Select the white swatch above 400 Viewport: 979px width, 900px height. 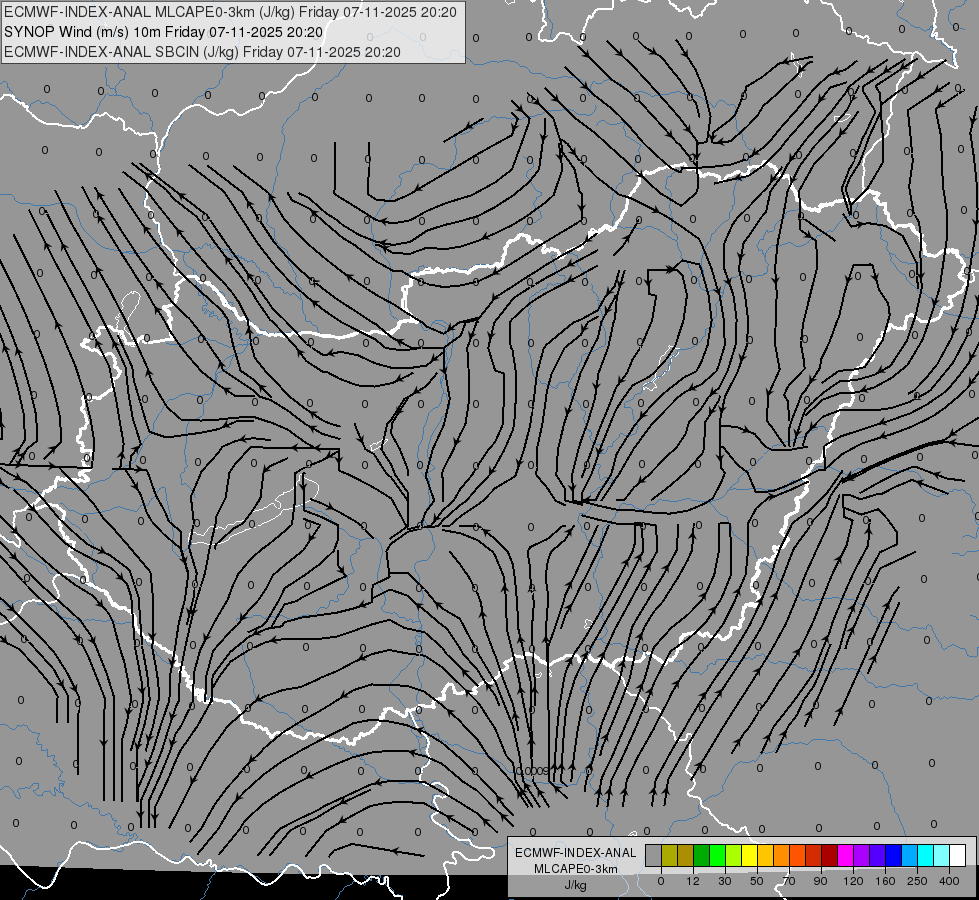[x=958, y=855]
